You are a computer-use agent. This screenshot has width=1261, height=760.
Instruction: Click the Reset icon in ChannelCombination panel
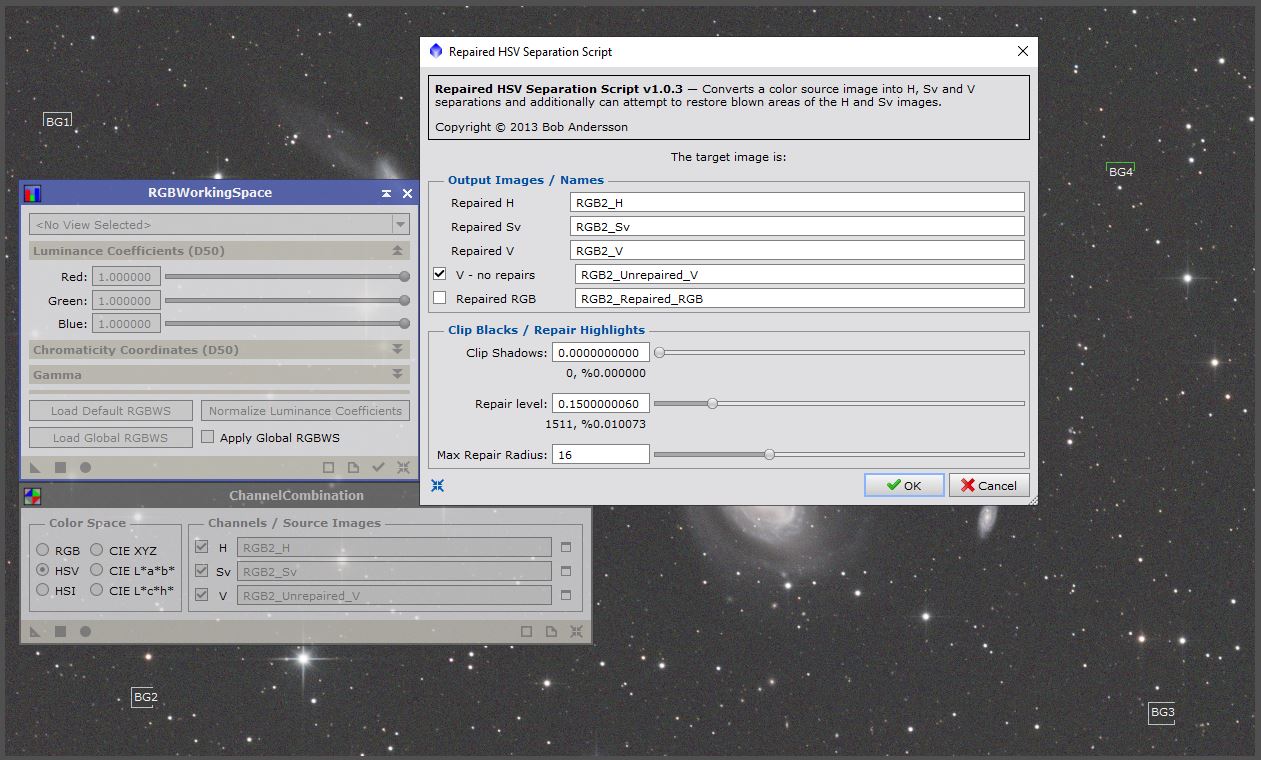click(x=576, y=631)
